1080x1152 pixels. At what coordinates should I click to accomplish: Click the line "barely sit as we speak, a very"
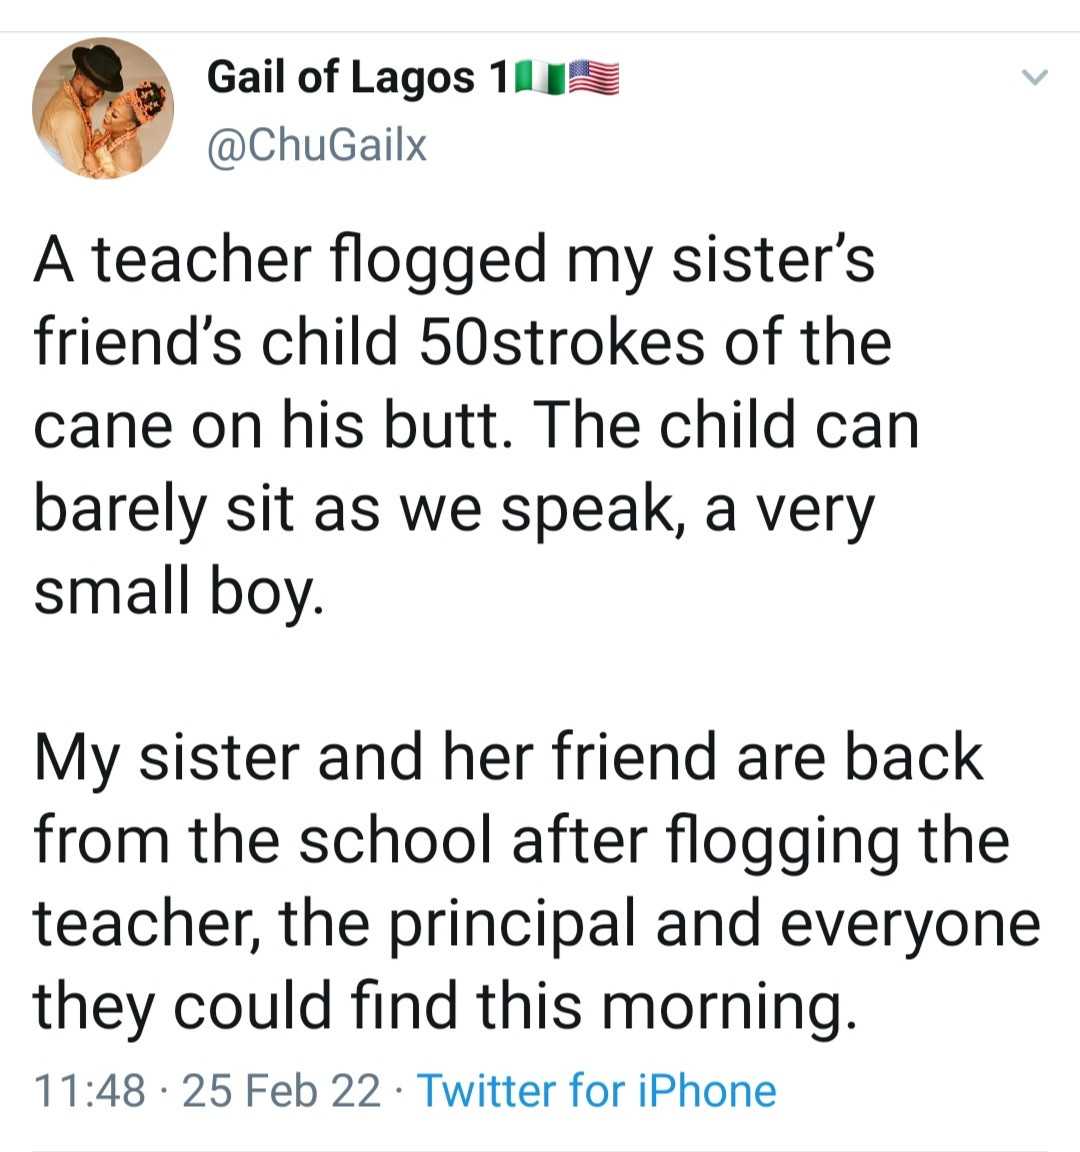click(454, 508)
